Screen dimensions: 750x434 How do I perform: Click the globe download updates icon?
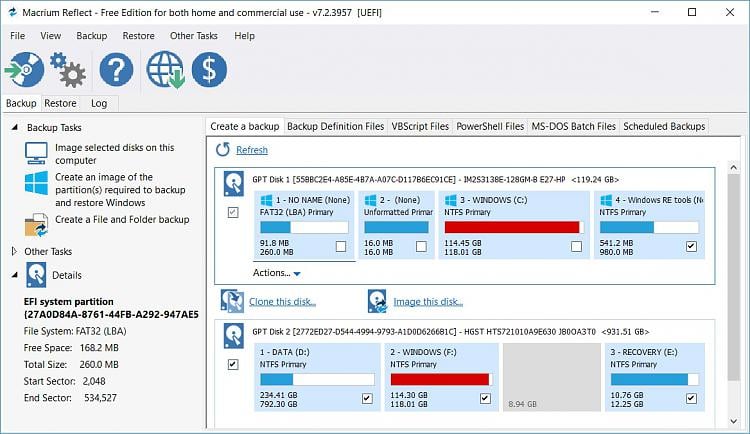pos(165,70)
